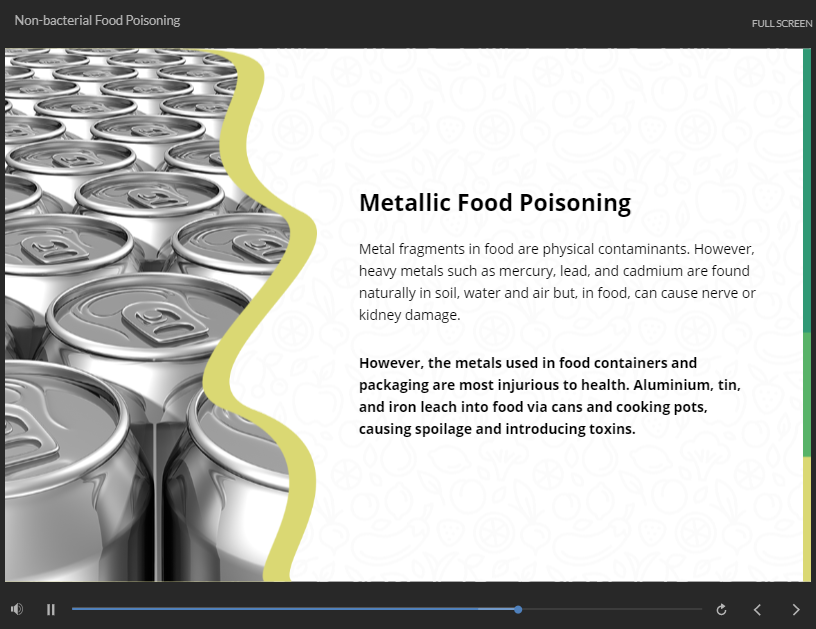Go to the previous slide arrow
816x629 pixels.
click(758, 609)
